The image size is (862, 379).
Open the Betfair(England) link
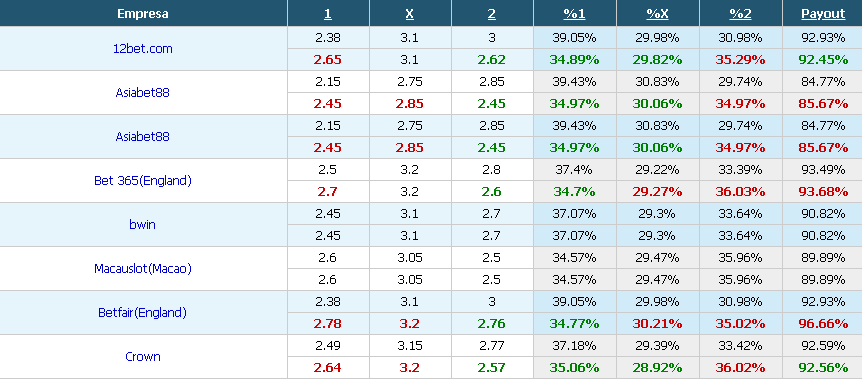143,312
